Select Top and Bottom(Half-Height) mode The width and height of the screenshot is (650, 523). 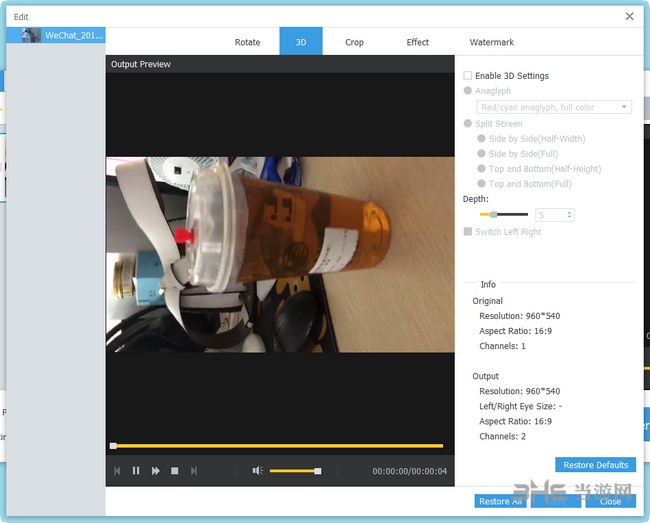(x=481, y=169)
